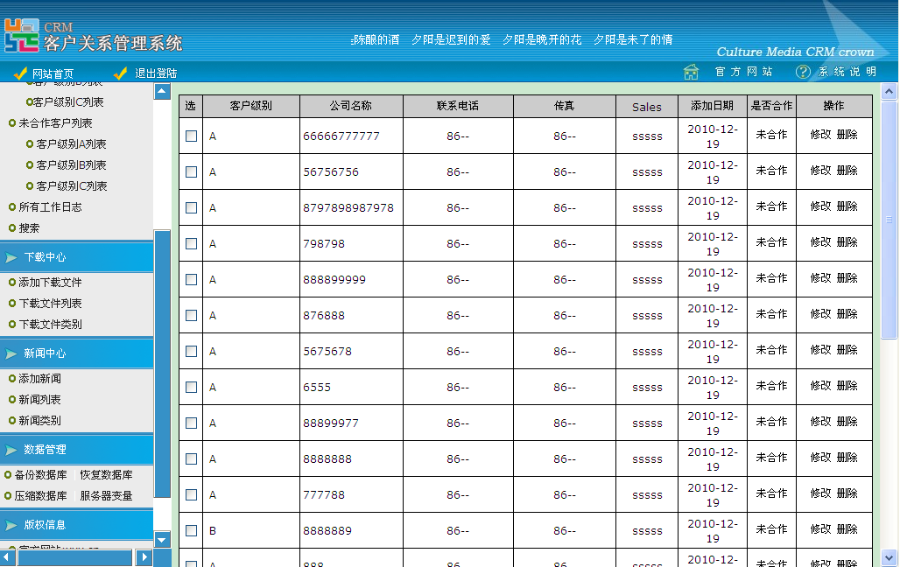The width and height of the screenshot is (900, 567).
Task: Open 新闻类别 in sidebar
Action: pos(40,421)
